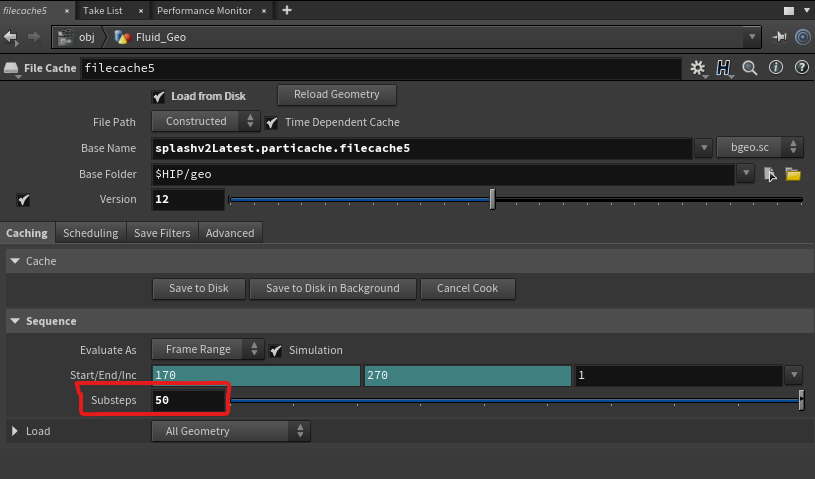Expand the Load section
Viewport: 815px width, 479px height.
click(x=15, y=431)
